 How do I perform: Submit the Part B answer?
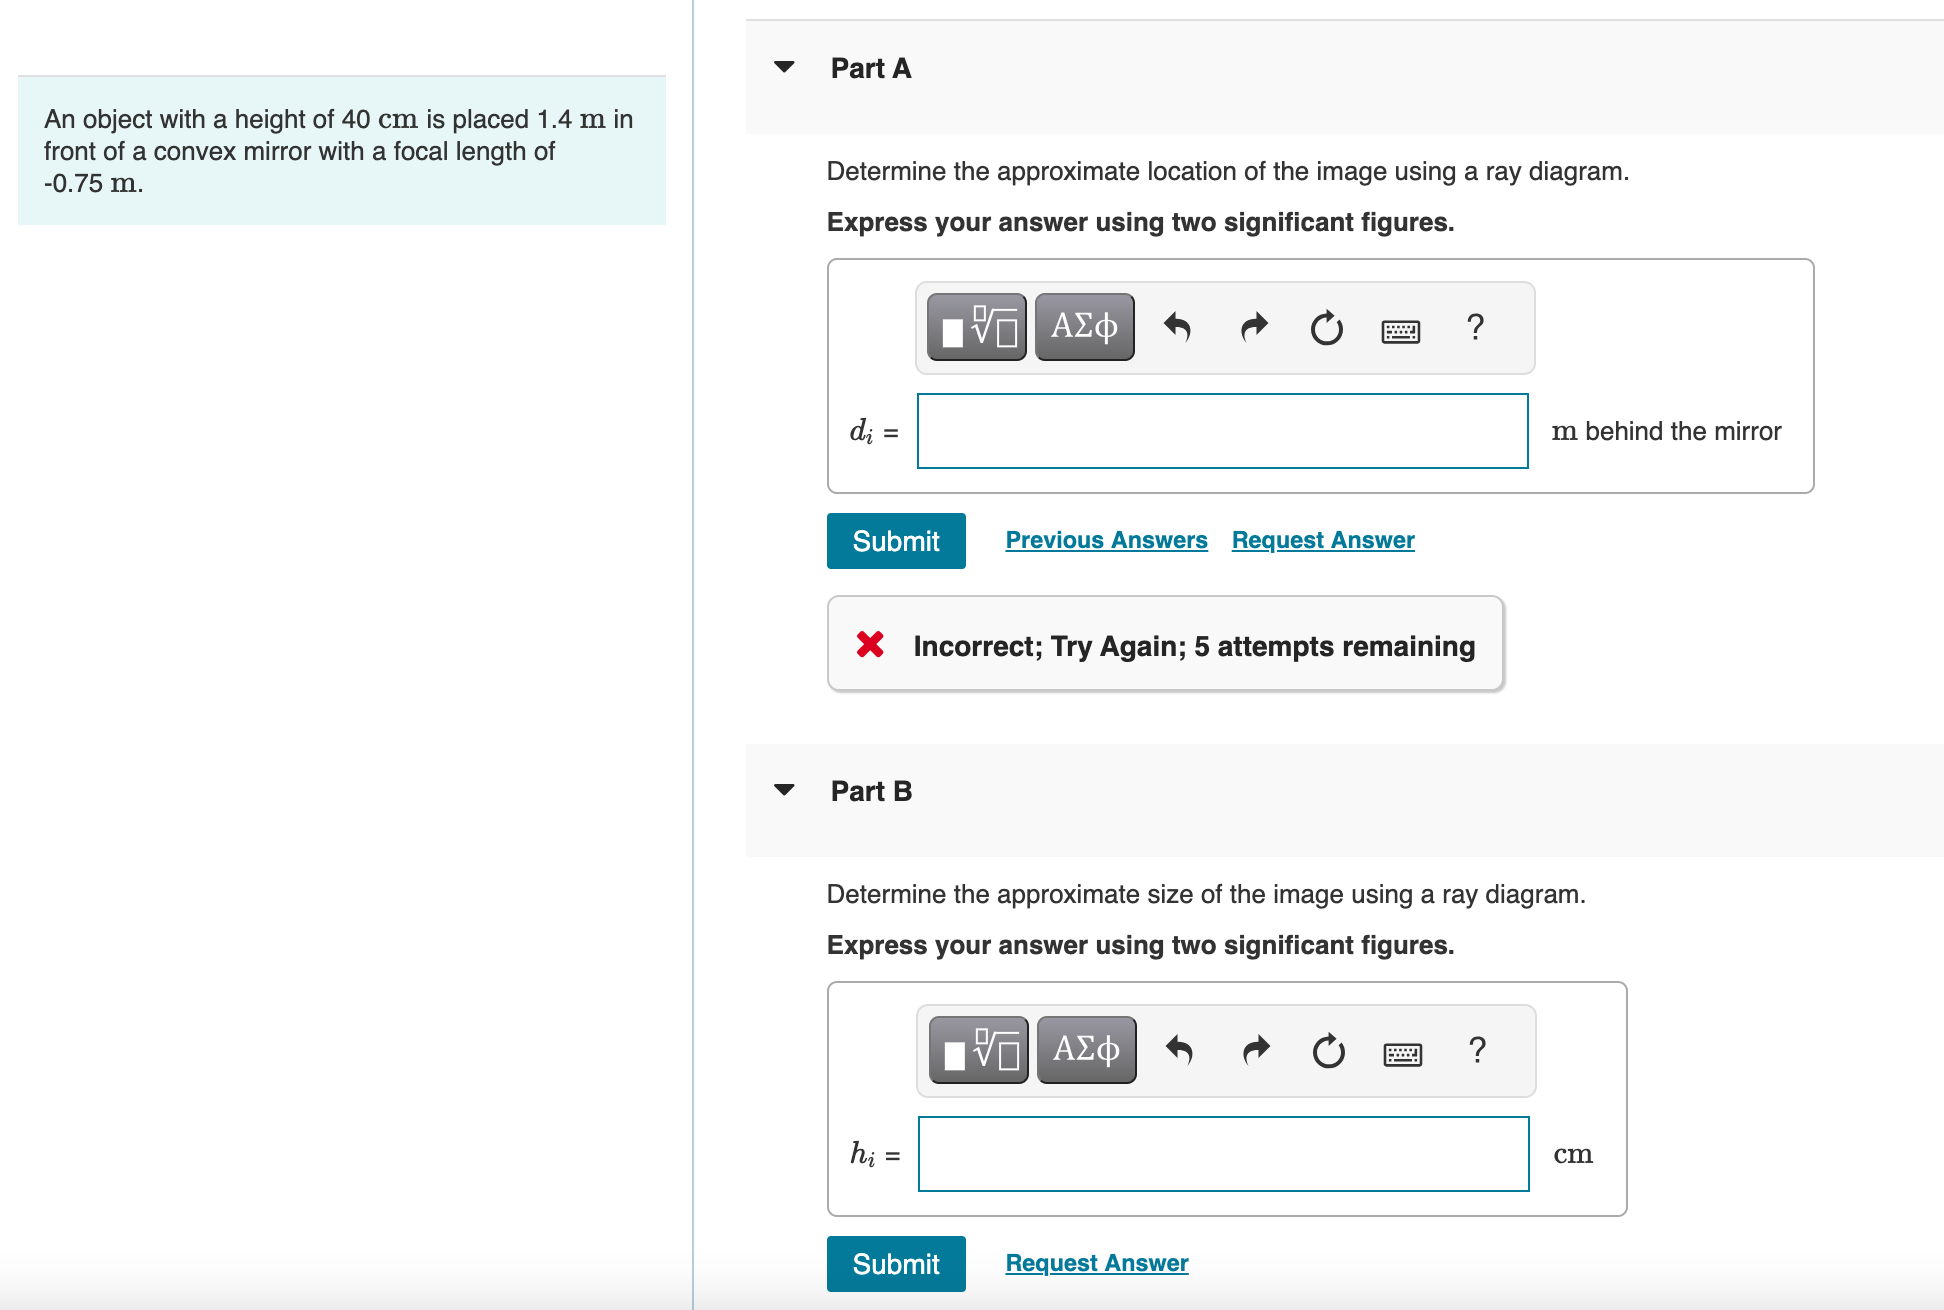pyautogui.click(x=896, y=1264)
